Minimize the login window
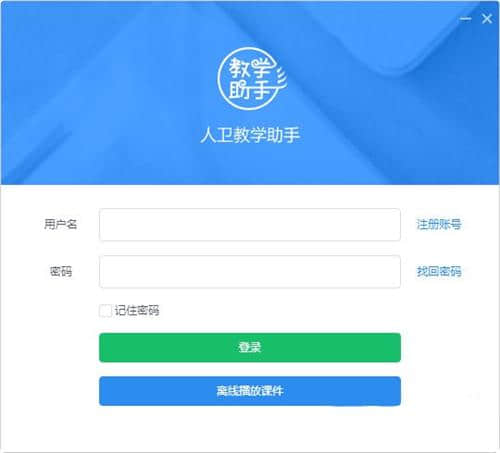The image size is (500, 453). 466,19
